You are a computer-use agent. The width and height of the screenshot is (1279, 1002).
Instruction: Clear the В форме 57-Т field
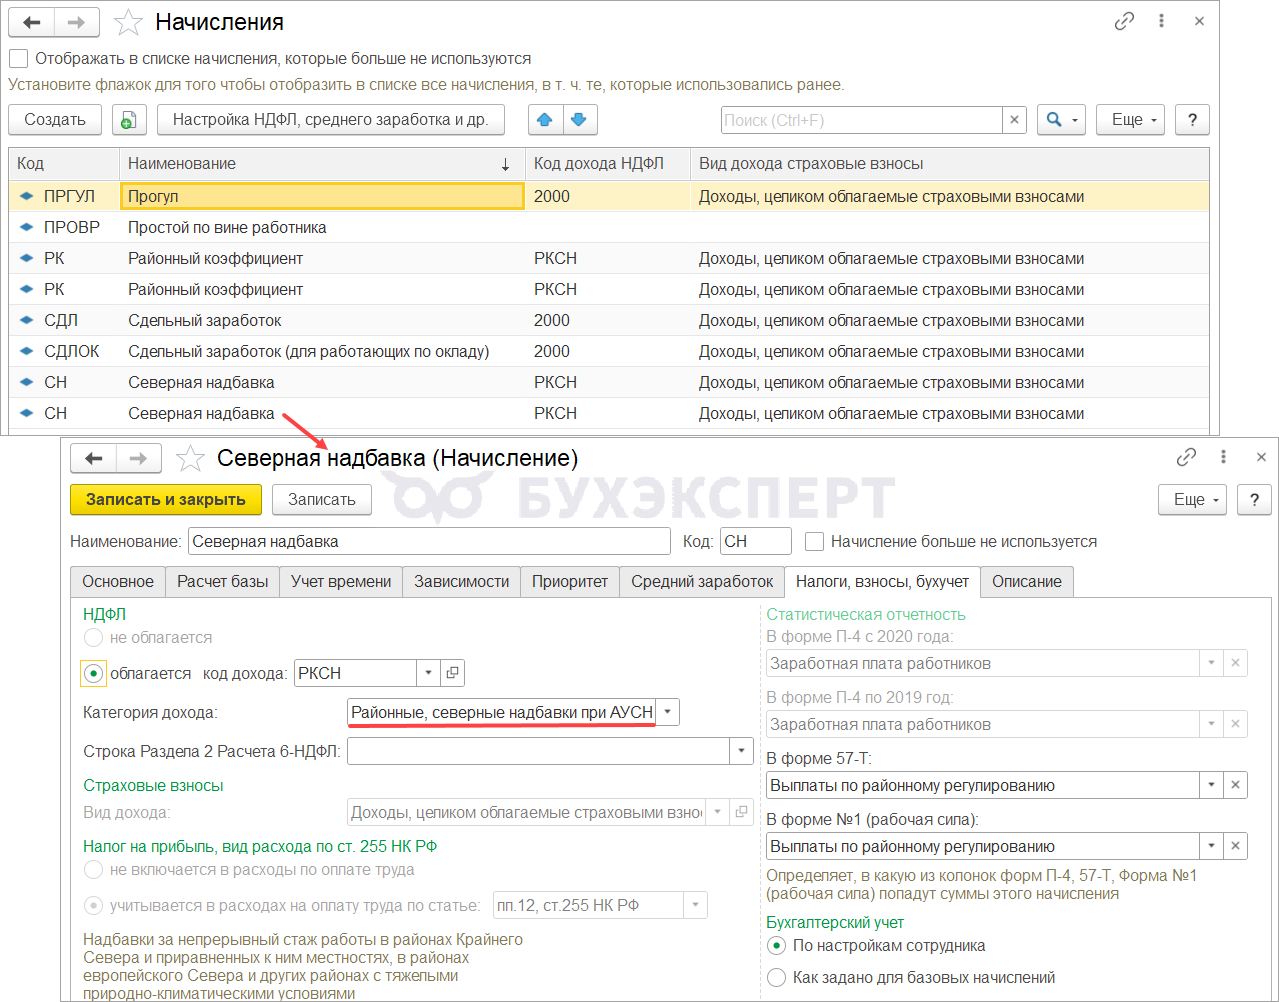(x=1235, y=785)
